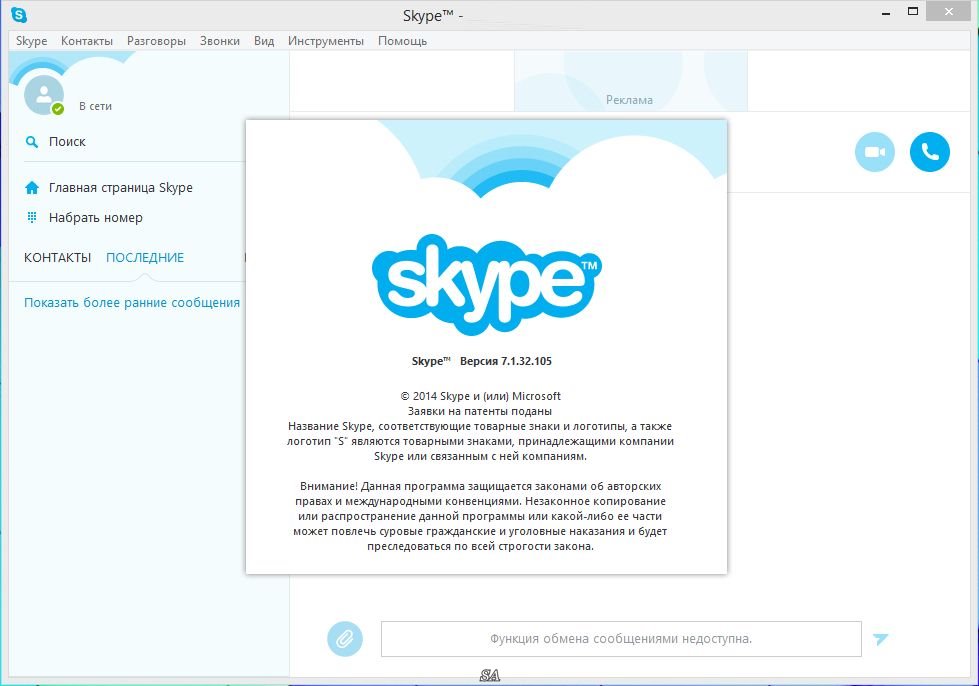979x686 pixels.
Task: Minimize the Skype window
Action: [885, 12]
